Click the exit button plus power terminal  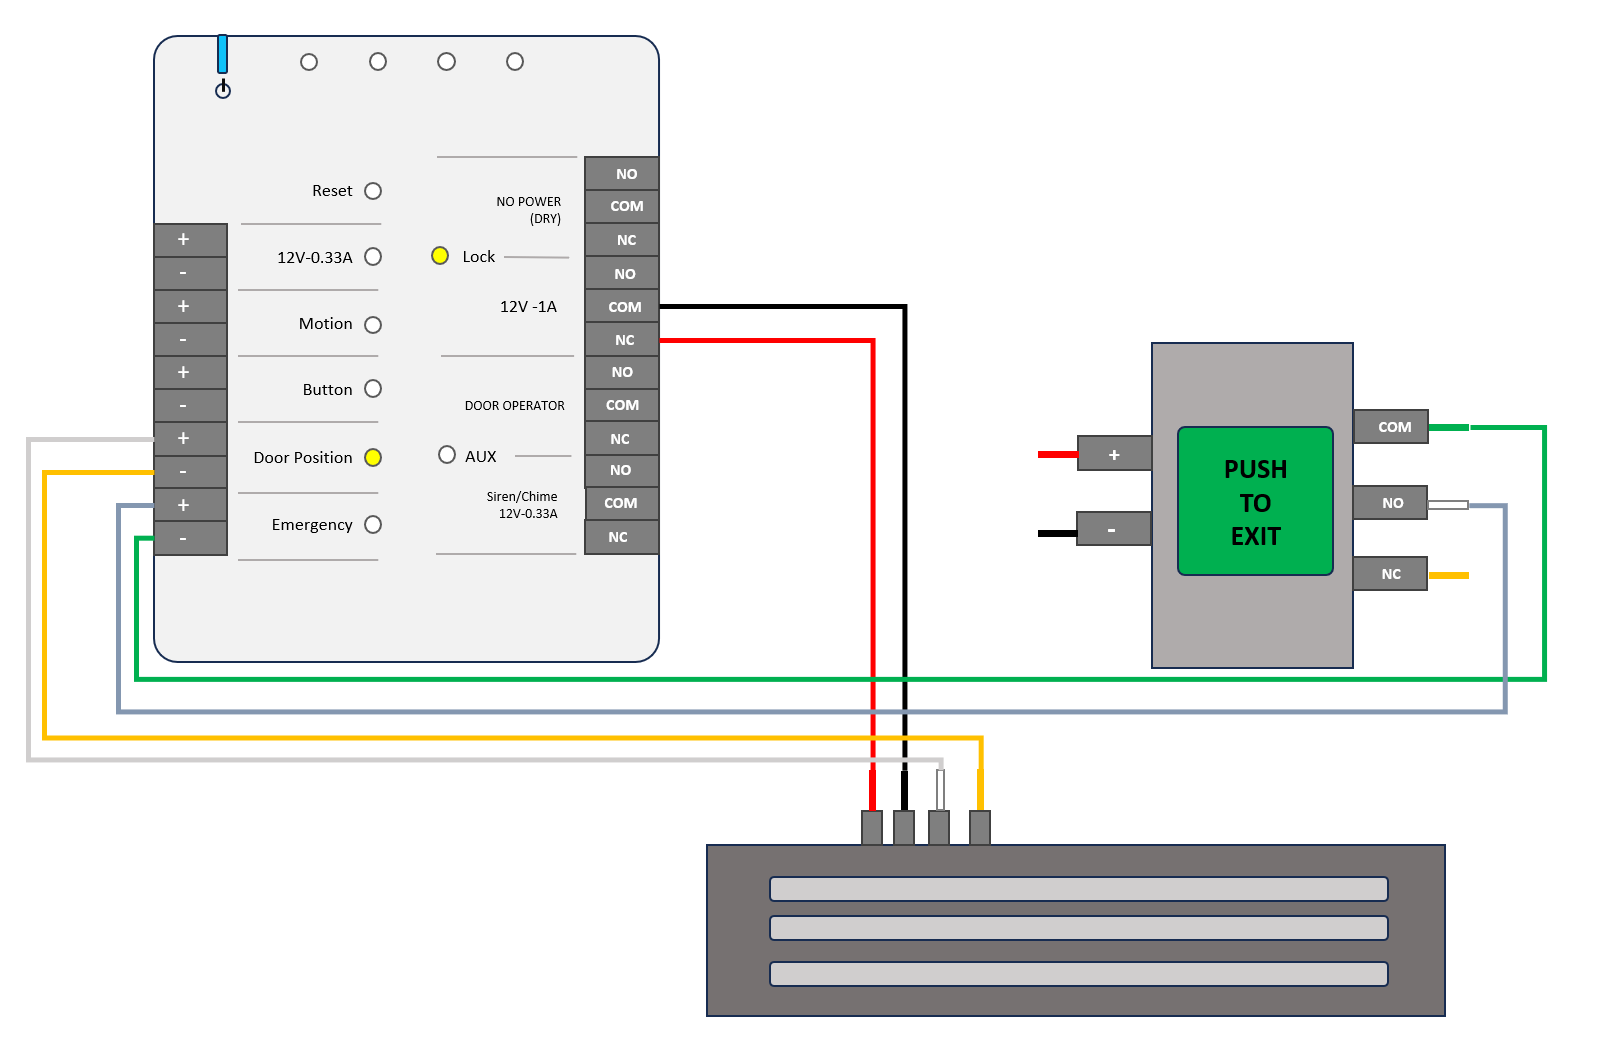coord(1114,453)
